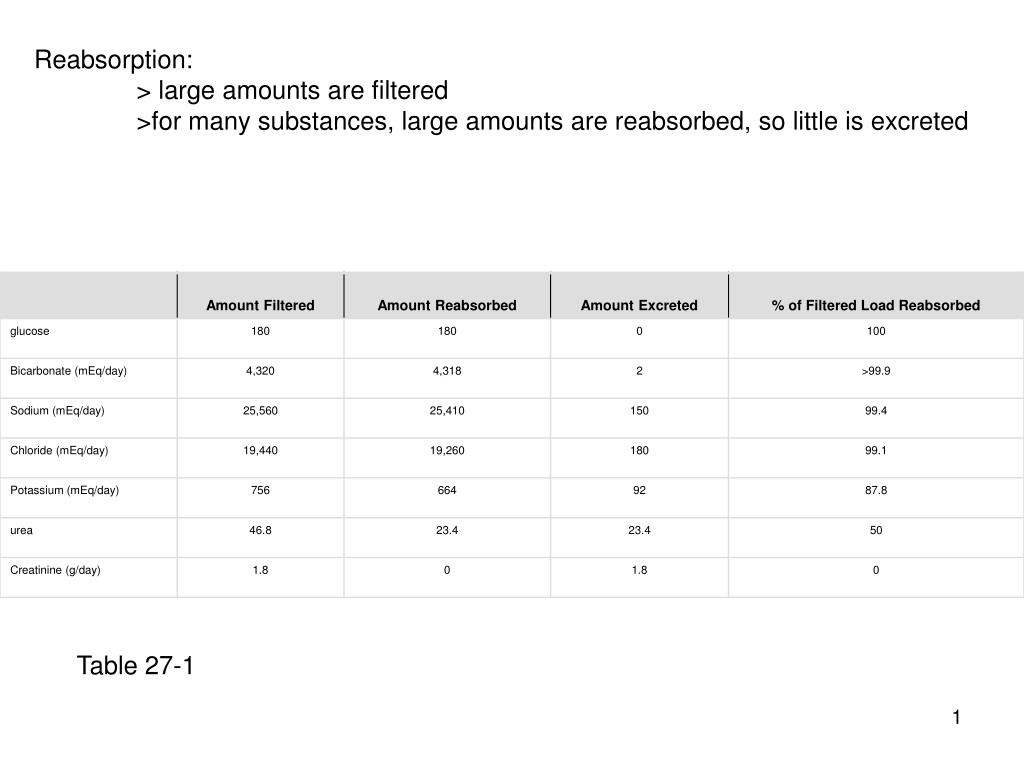Click the 19,260 chloride reabsorbed cell
Screen dimensions: 1024x768
(x=447, y=451)
